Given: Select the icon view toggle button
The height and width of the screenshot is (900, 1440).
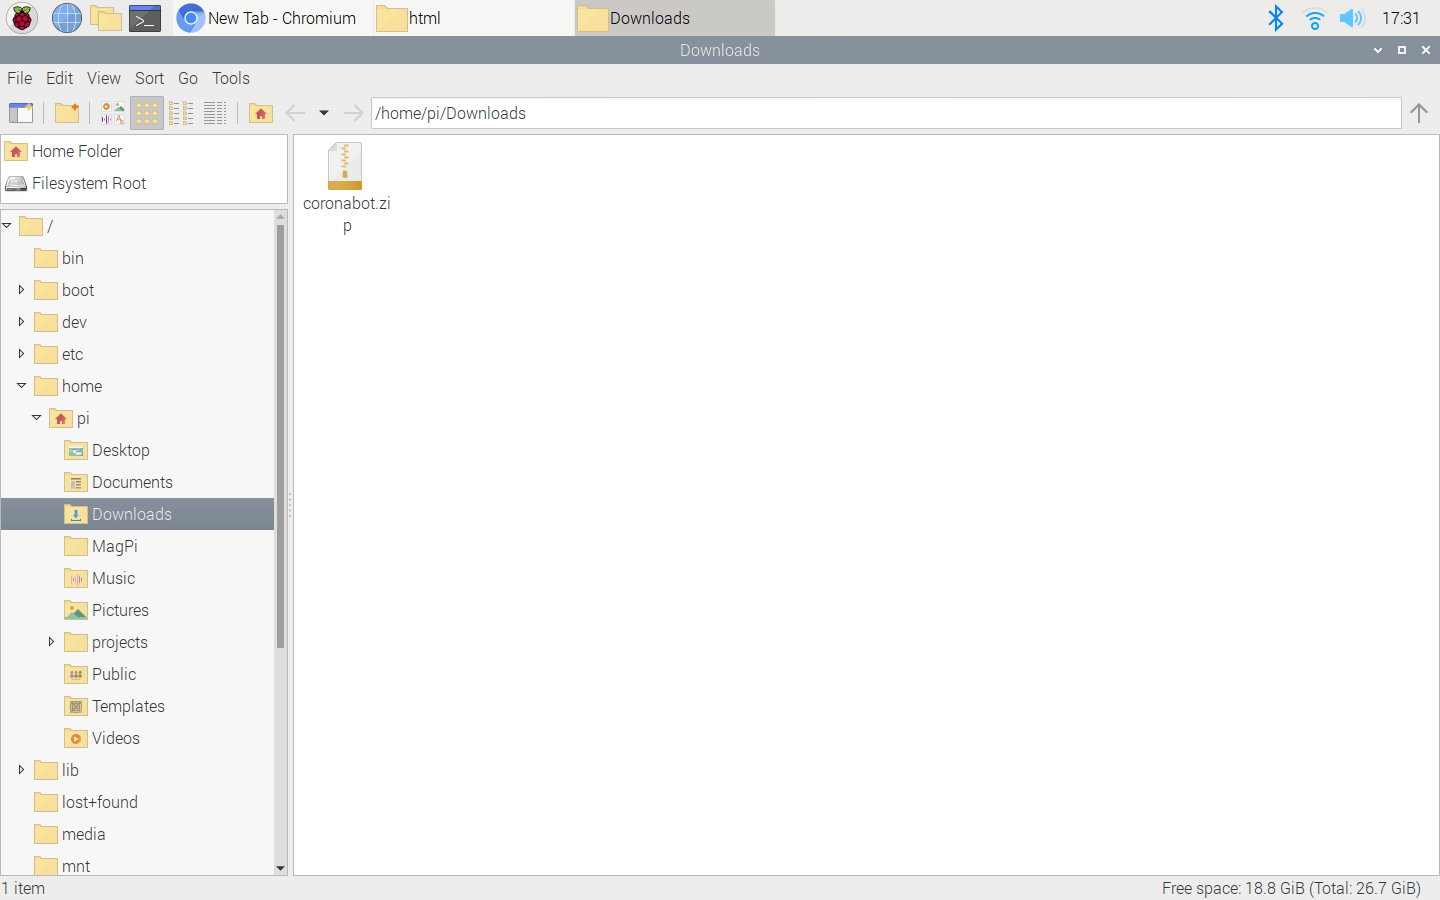Looking at the screenshot, I should [147, 113].
